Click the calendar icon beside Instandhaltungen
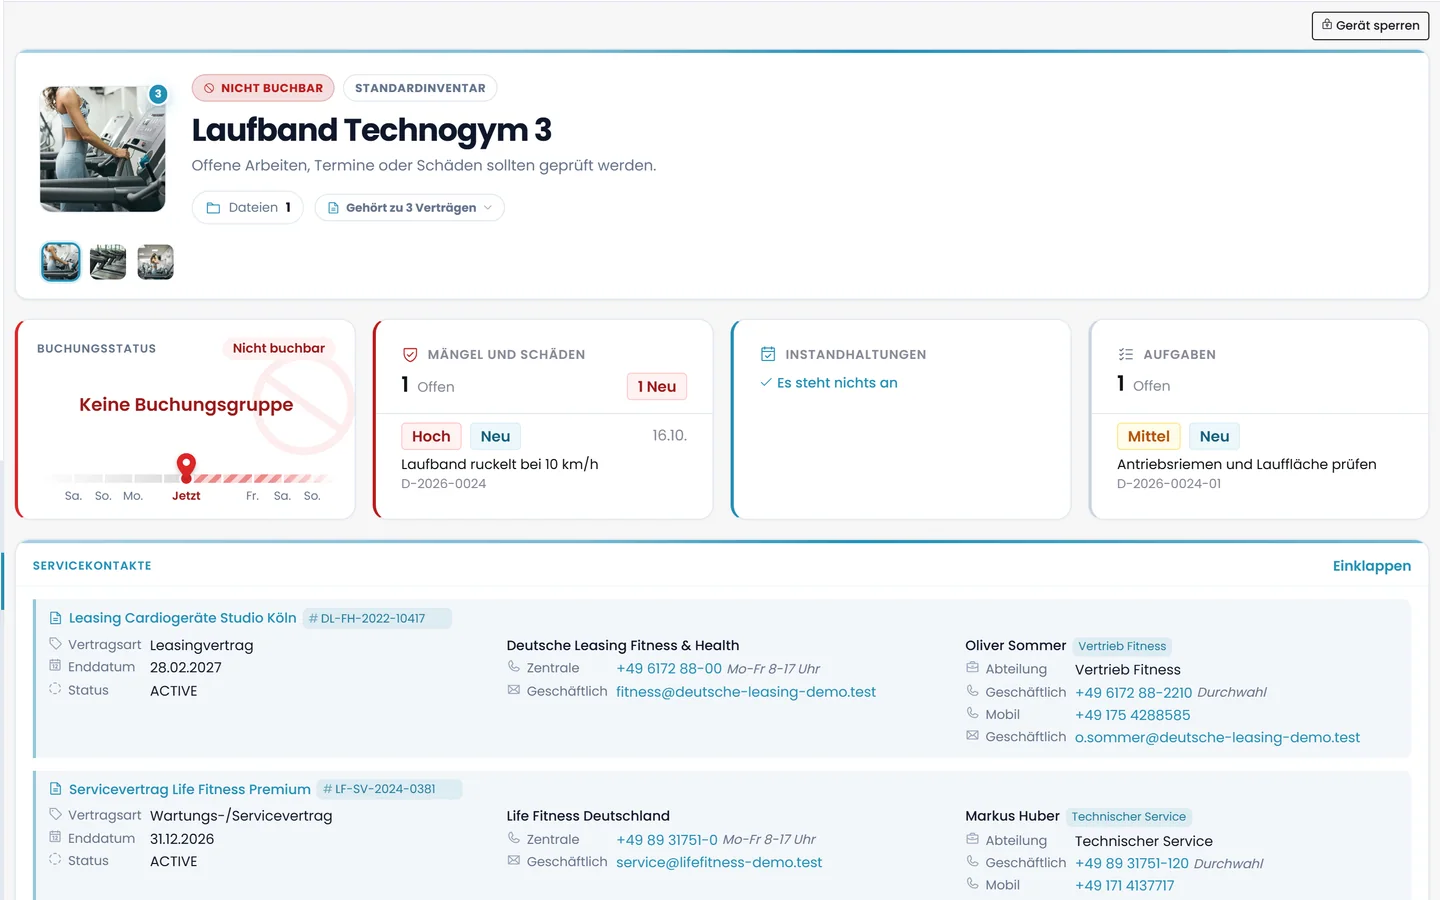 click(x=768, y=354)
